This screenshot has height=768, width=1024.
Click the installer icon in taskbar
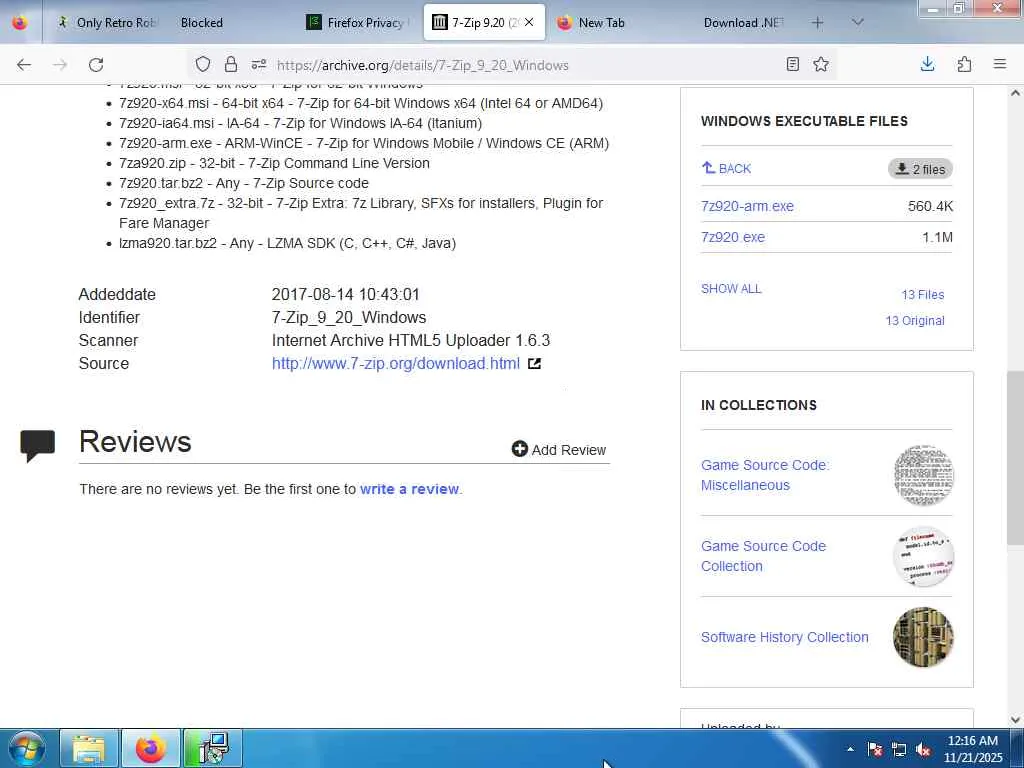[x=212, y=748]
